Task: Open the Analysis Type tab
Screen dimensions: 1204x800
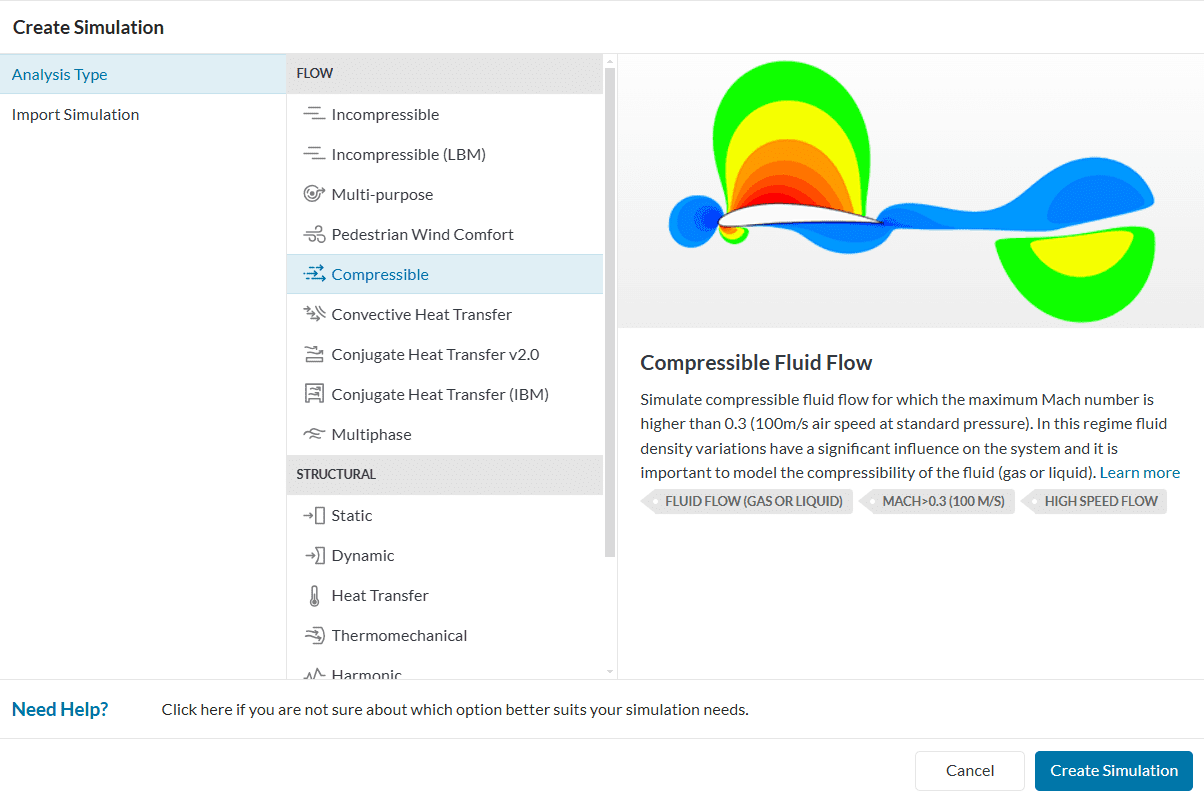Action: pos(60,75)
